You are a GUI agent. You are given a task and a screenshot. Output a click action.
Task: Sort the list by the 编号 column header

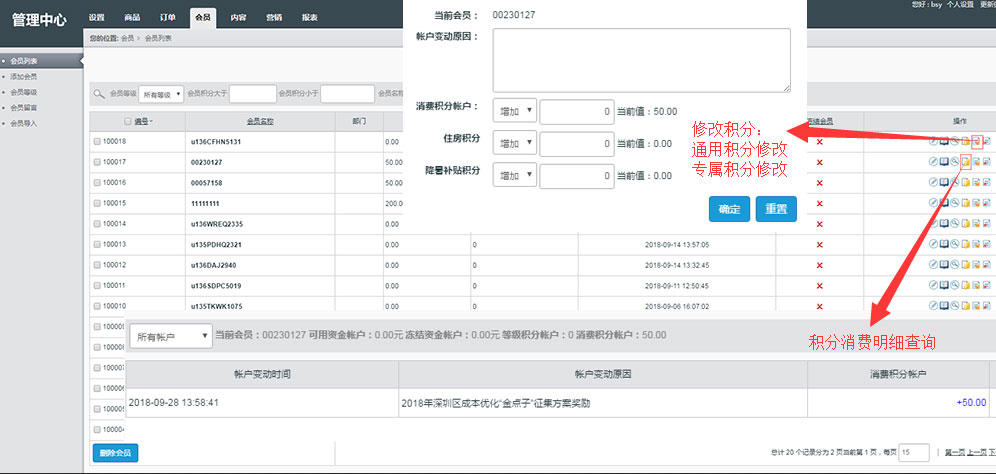pyautogui.click(x=143, y=121)
